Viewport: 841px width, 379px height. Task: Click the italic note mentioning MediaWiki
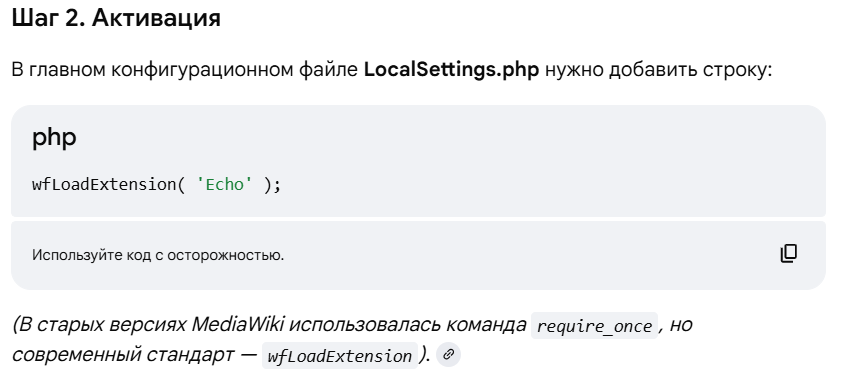[352, 340]
